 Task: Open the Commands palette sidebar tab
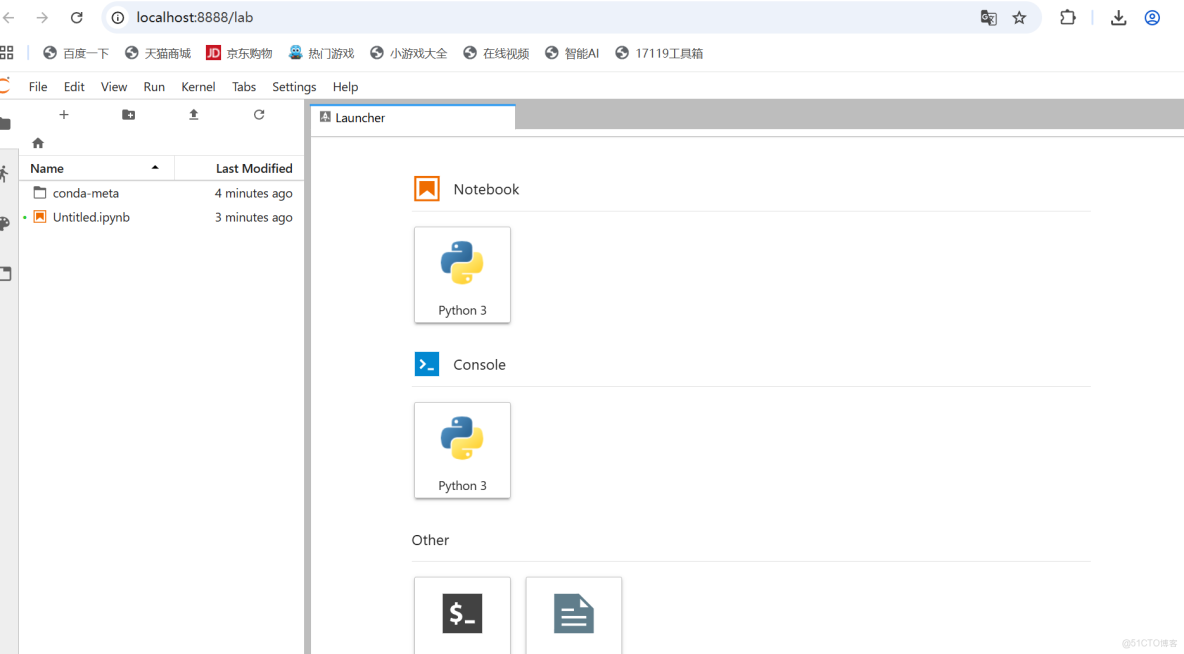coord(5,224)
